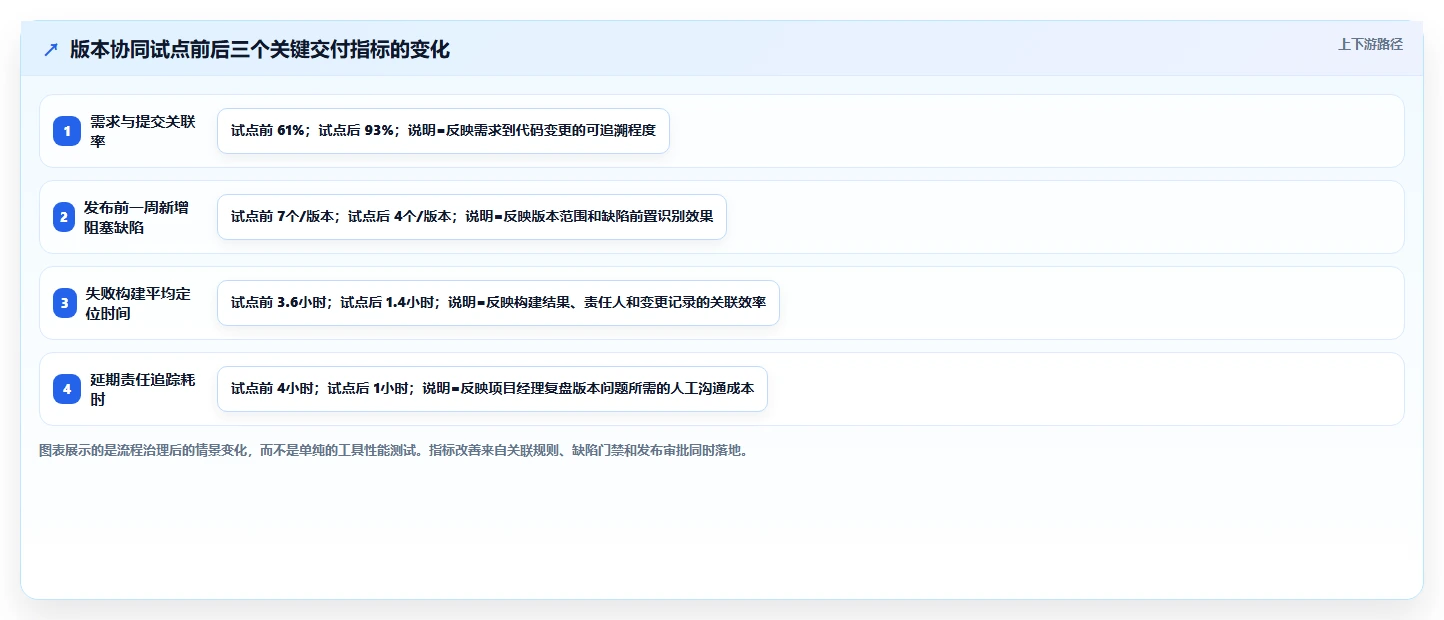
Task: Click the detail box starting 试点前 3.6小时
Action: pyautogui.click(x=498, y=303)
